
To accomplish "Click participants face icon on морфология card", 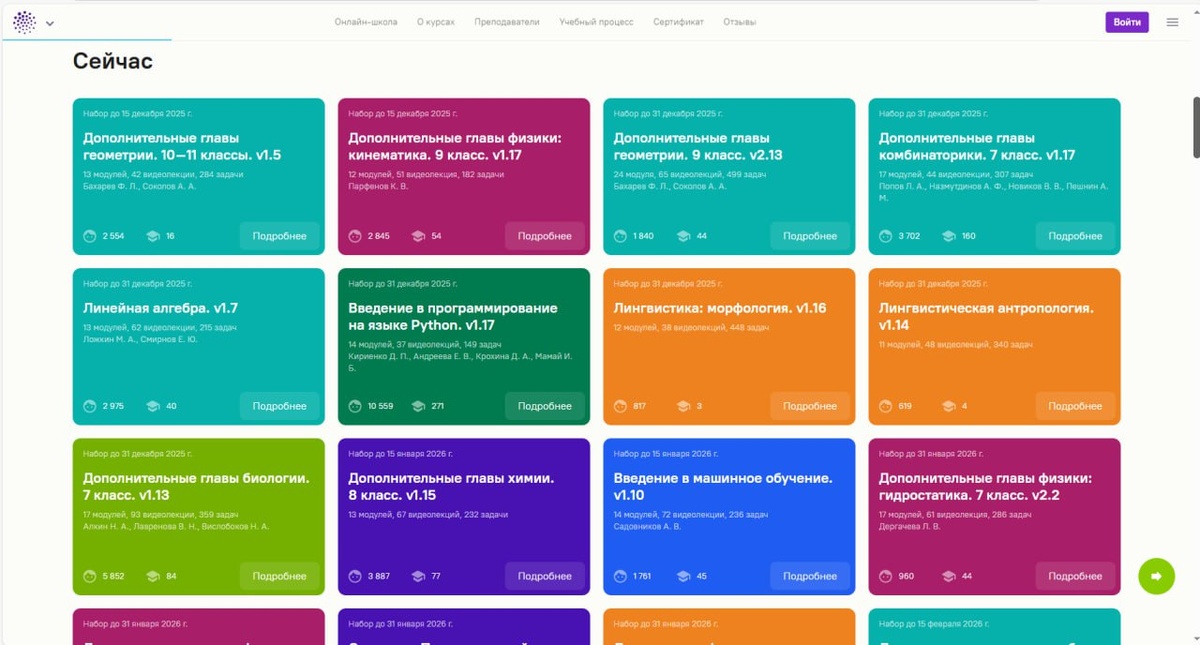I will pos(620,406).
